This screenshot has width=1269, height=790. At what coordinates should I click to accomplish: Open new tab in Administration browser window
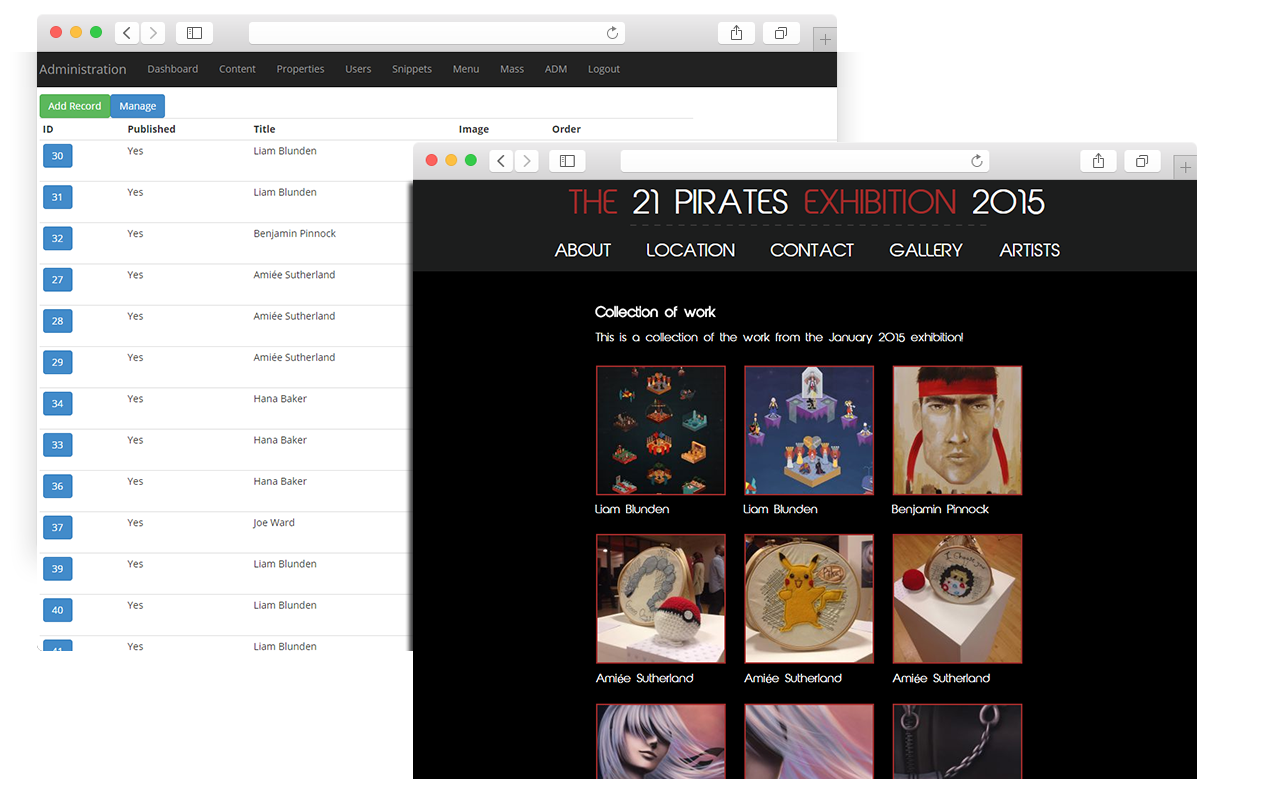824,40
